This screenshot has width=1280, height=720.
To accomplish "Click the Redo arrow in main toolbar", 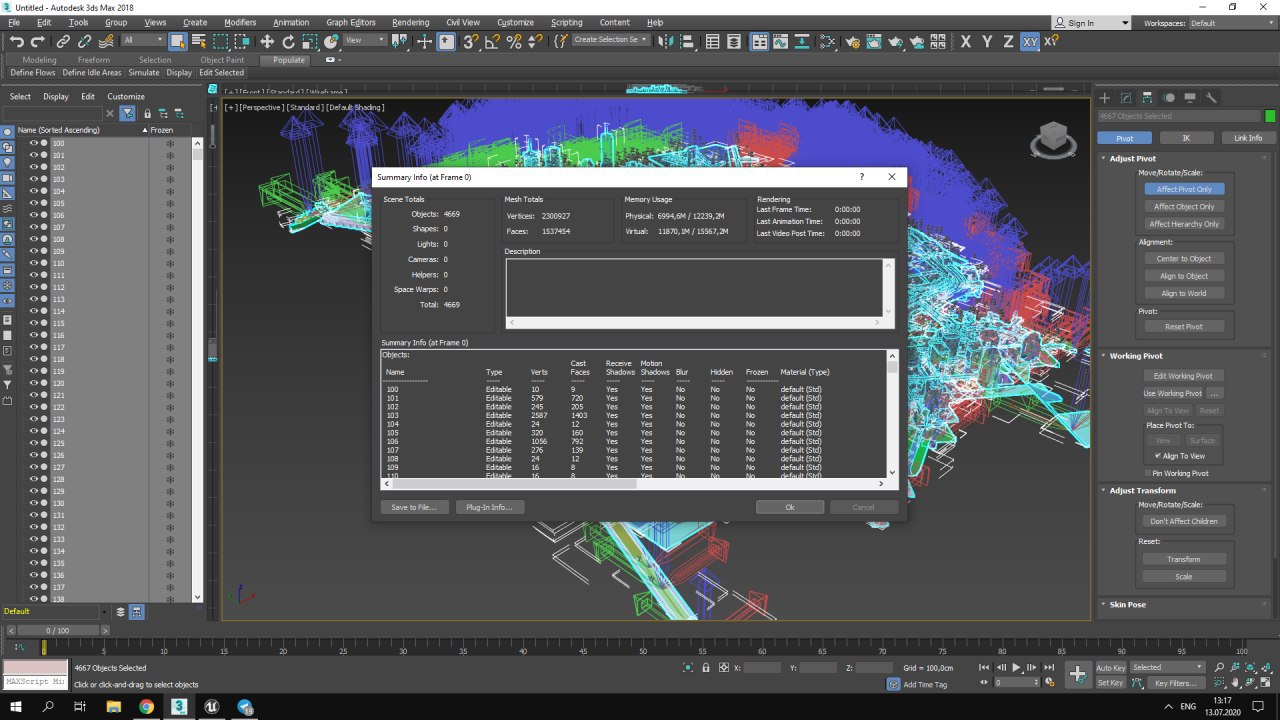I will click(x=38, y=41).
